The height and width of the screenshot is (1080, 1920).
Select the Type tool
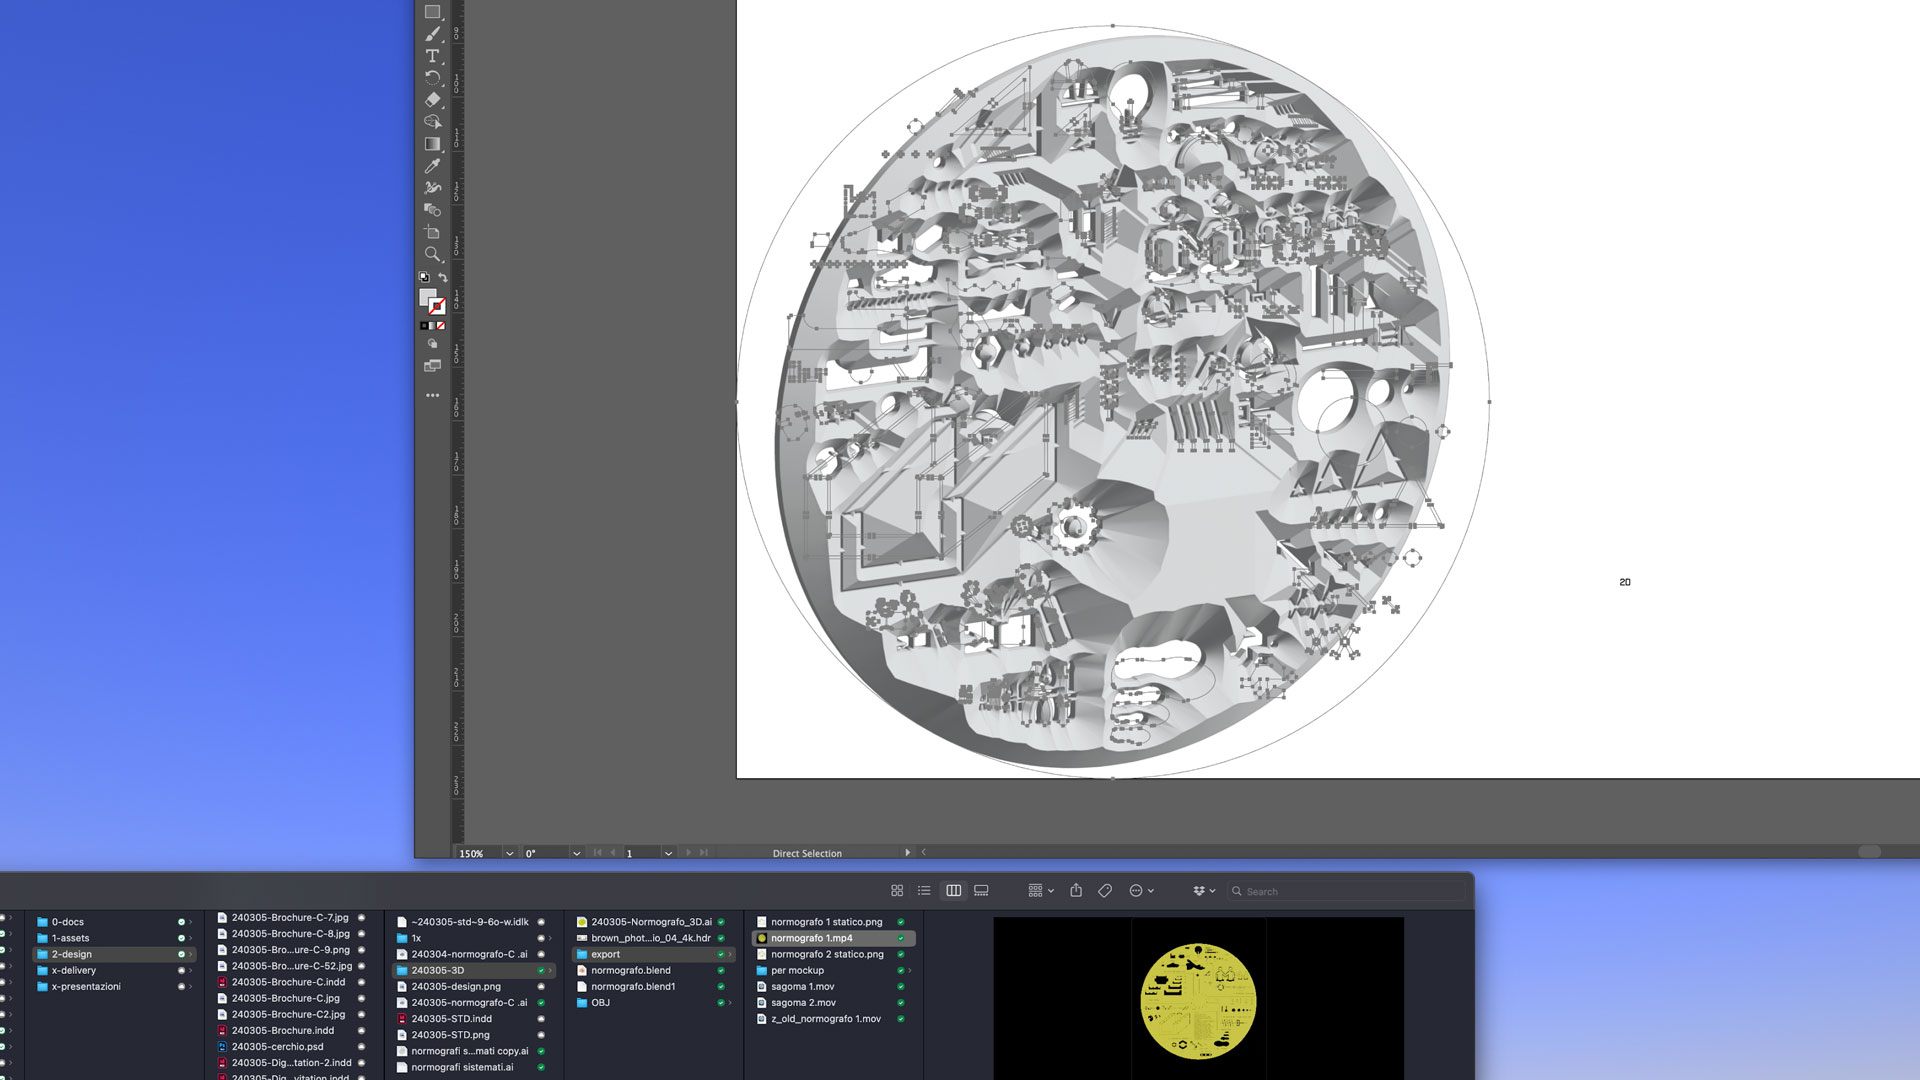(432, 56)
